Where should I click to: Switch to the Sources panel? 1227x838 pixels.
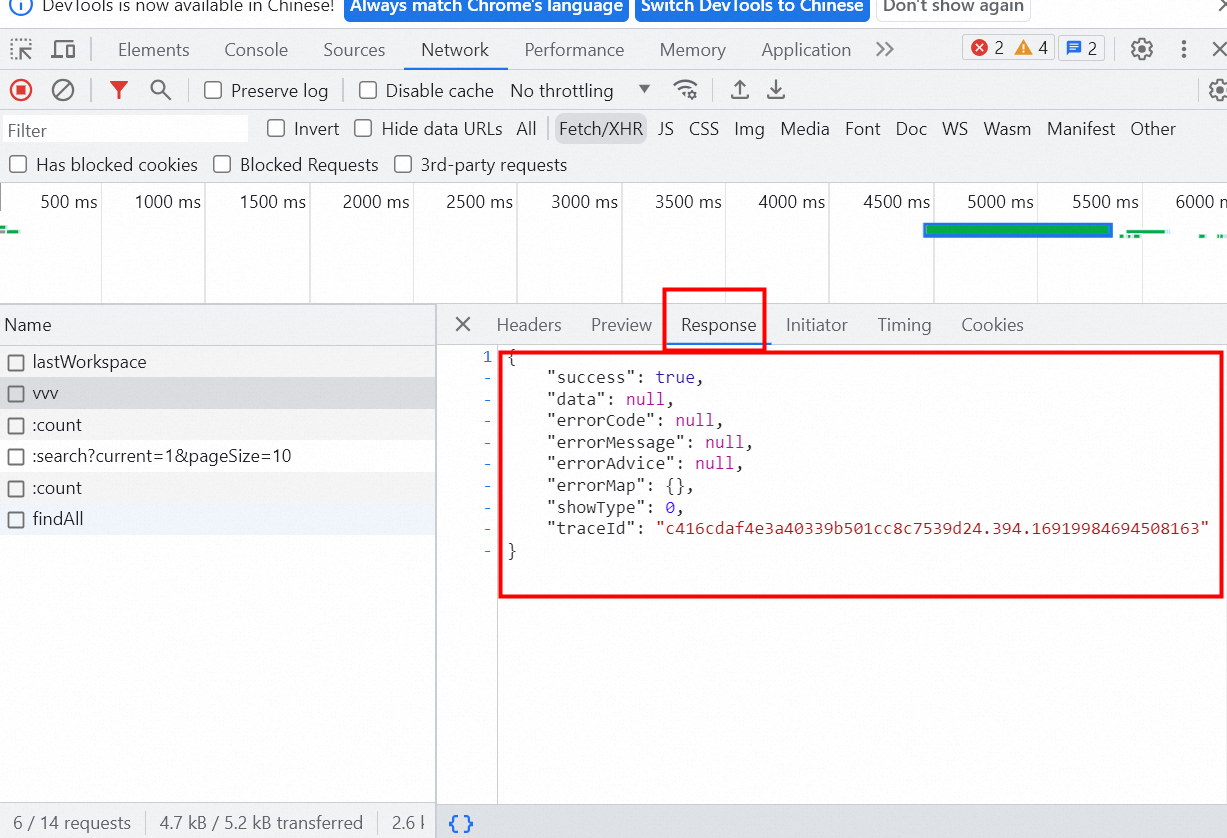pyautogui.click(x=354, y=49)
